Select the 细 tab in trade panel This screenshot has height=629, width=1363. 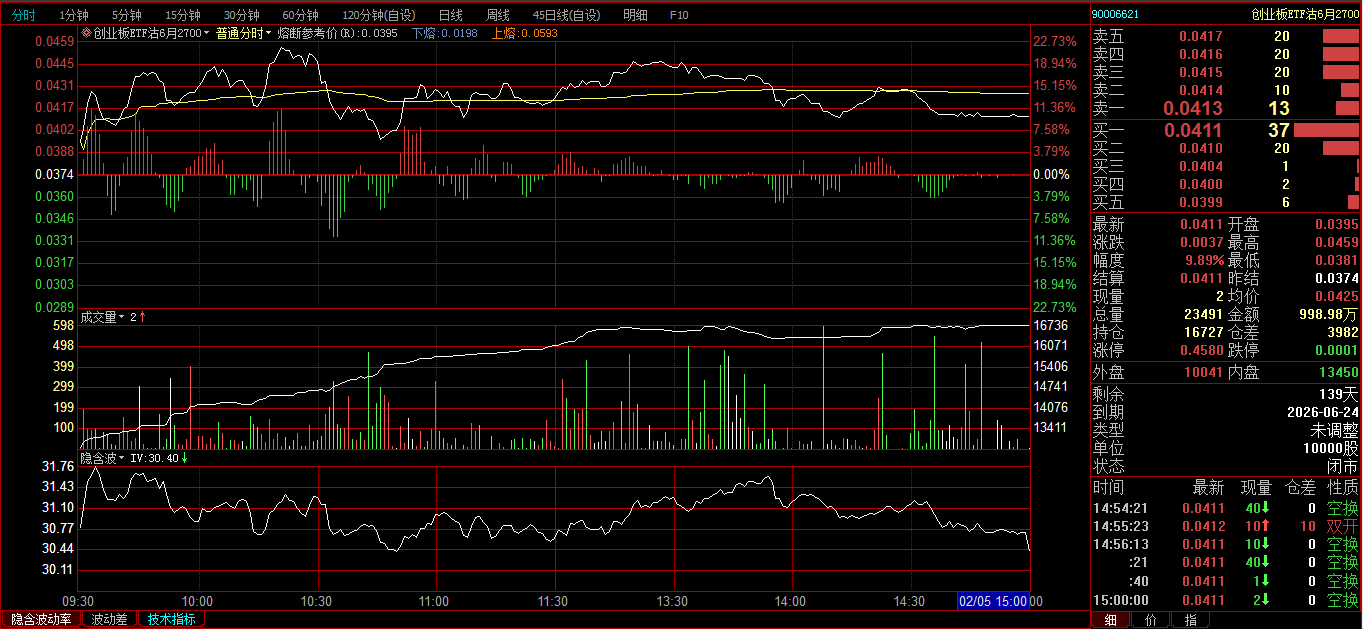(1109, 620)
